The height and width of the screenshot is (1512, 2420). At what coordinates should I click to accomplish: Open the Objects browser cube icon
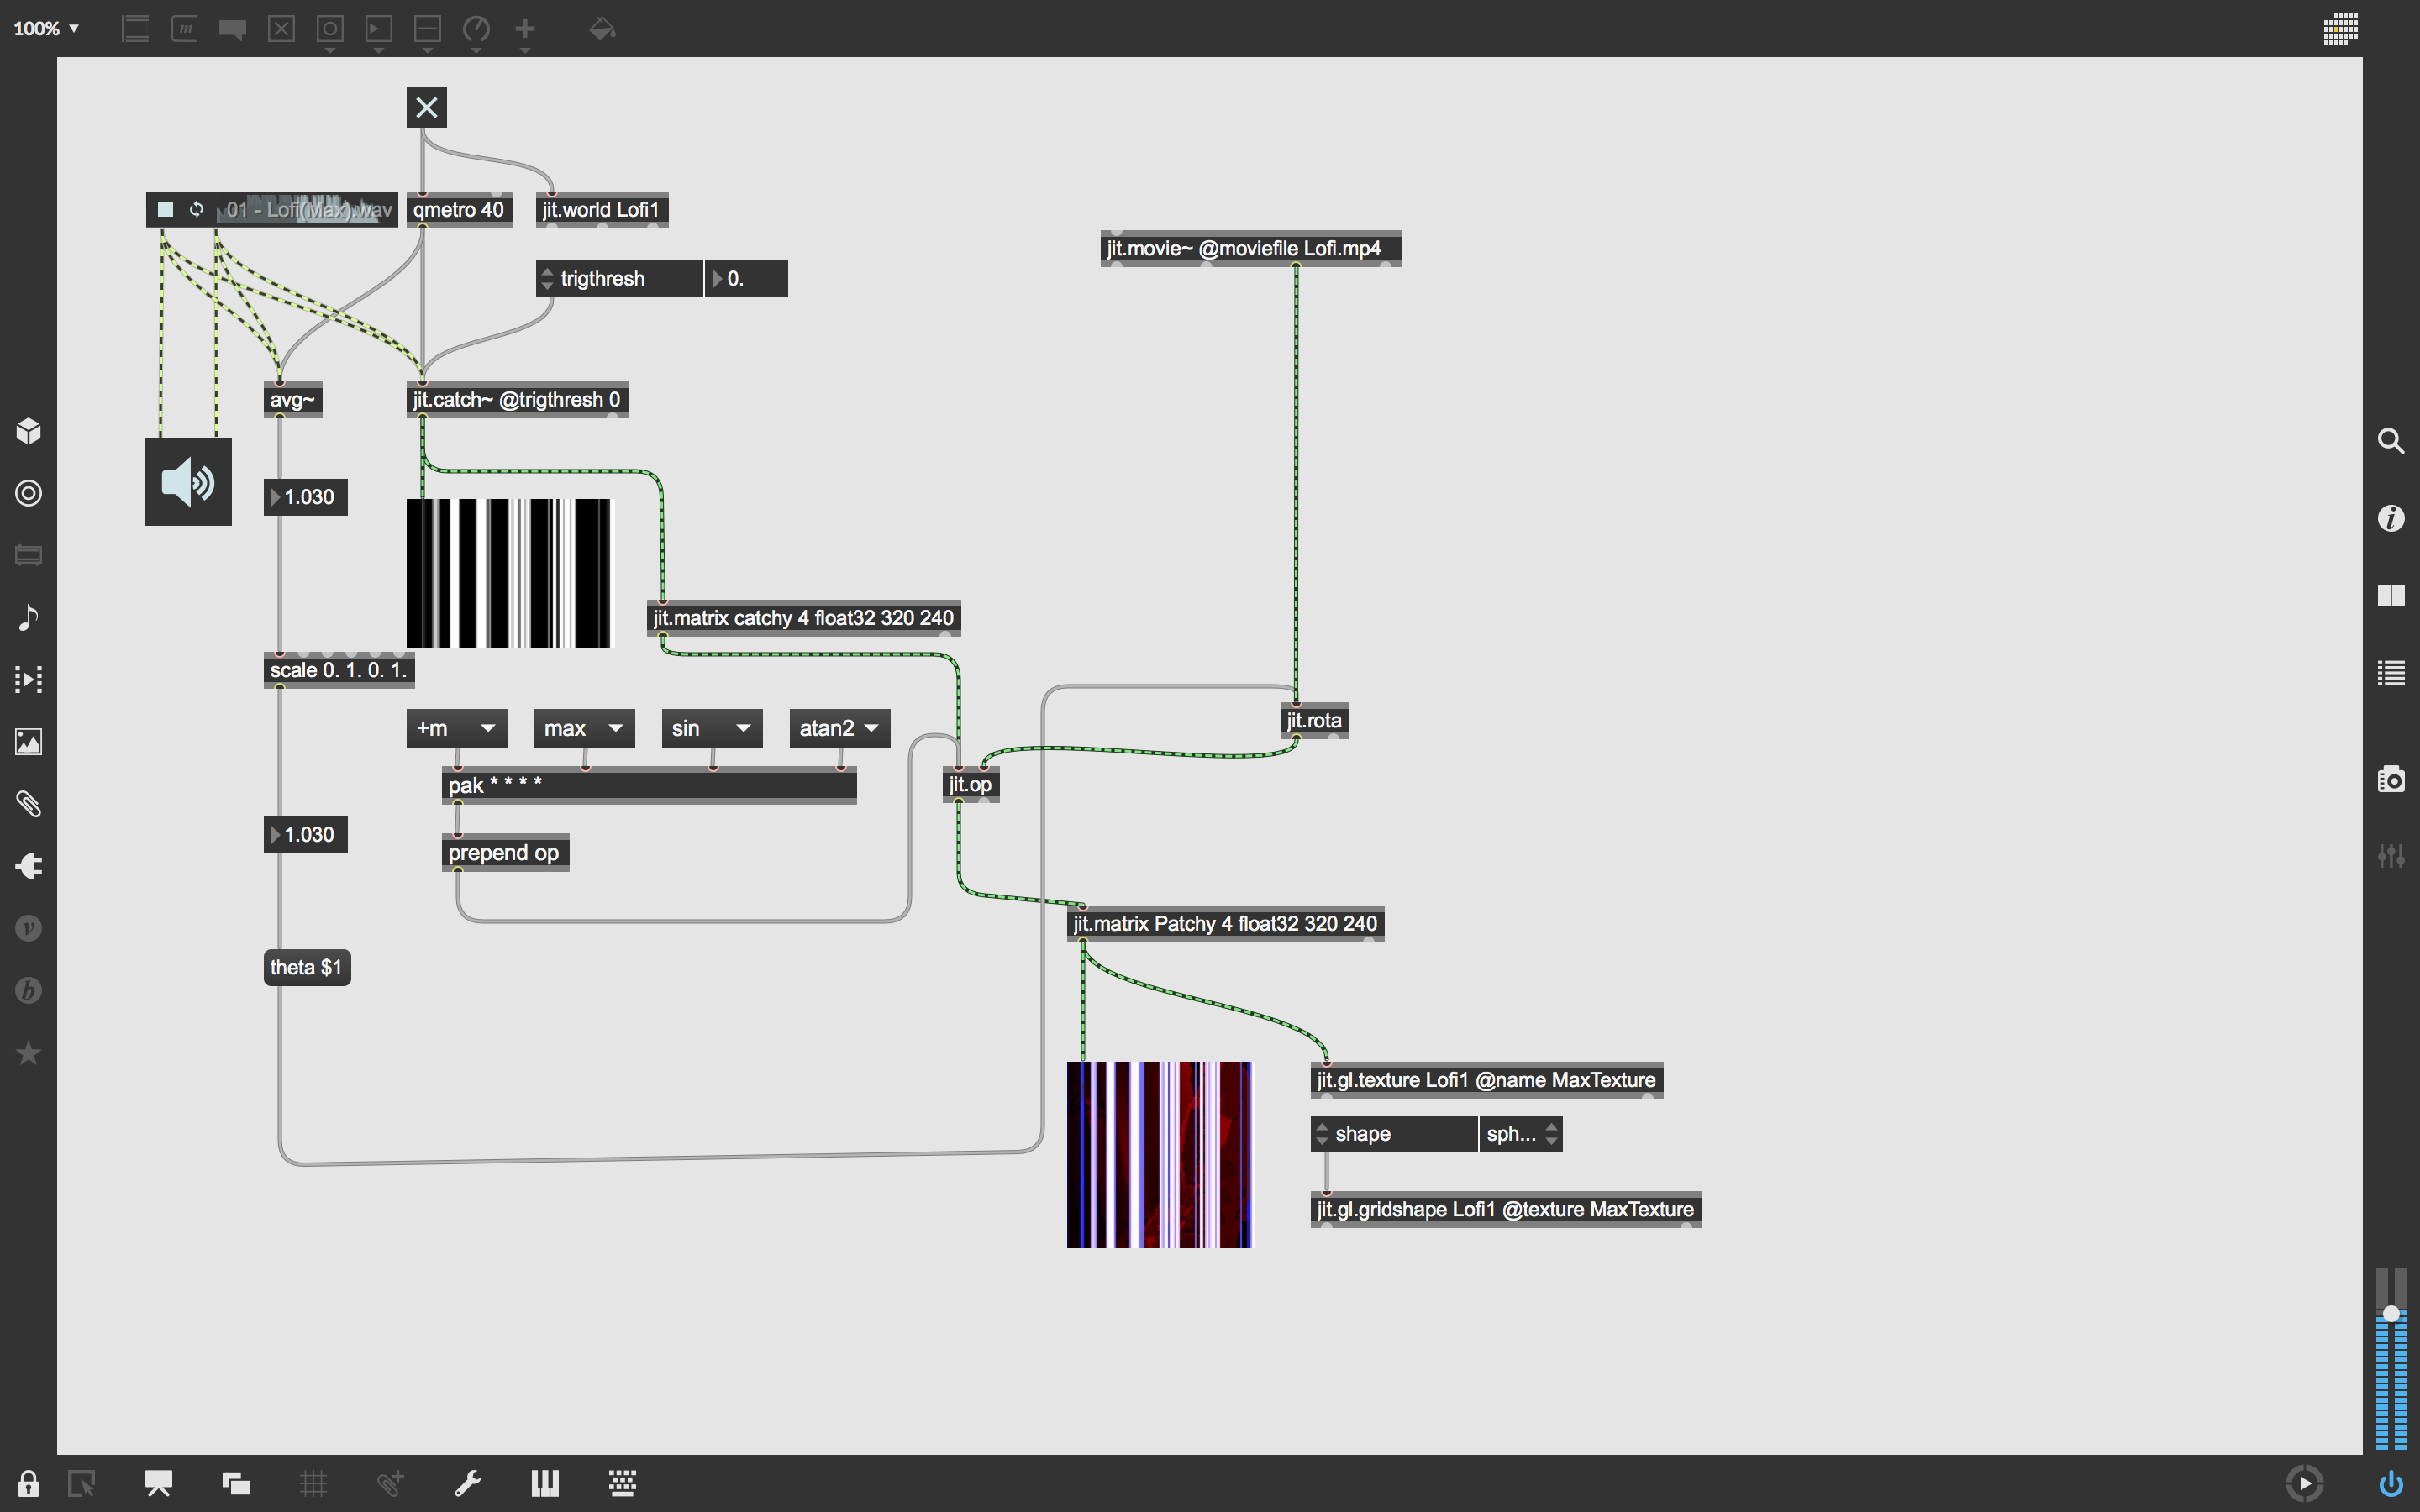tap(29, 431)
